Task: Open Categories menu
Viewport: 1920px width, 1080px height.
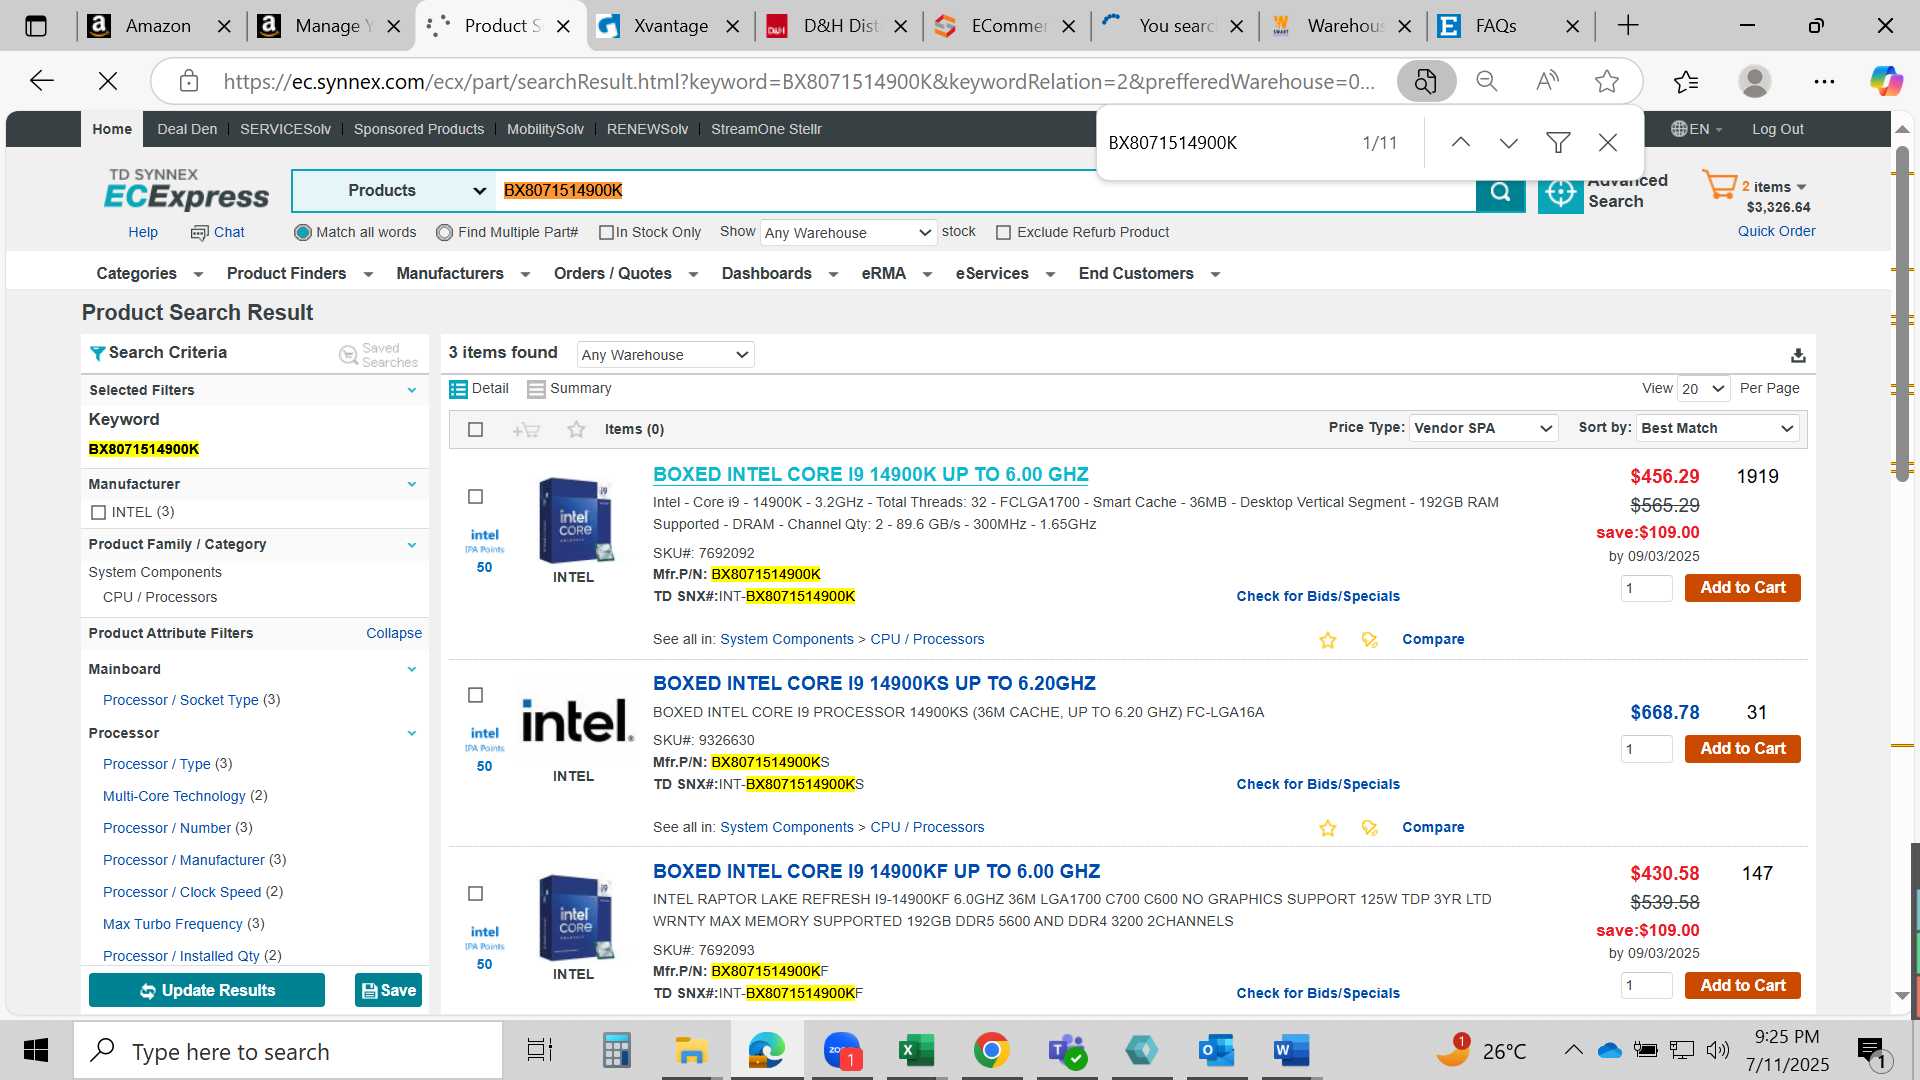Action: coord(149,274)
